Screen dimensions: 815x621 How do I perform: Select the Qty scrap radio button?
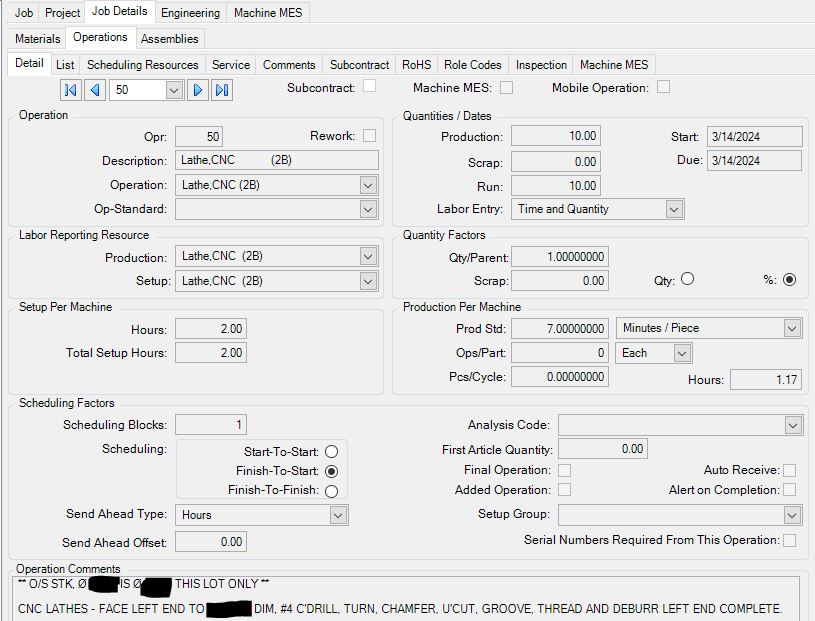tap(687, 279)
